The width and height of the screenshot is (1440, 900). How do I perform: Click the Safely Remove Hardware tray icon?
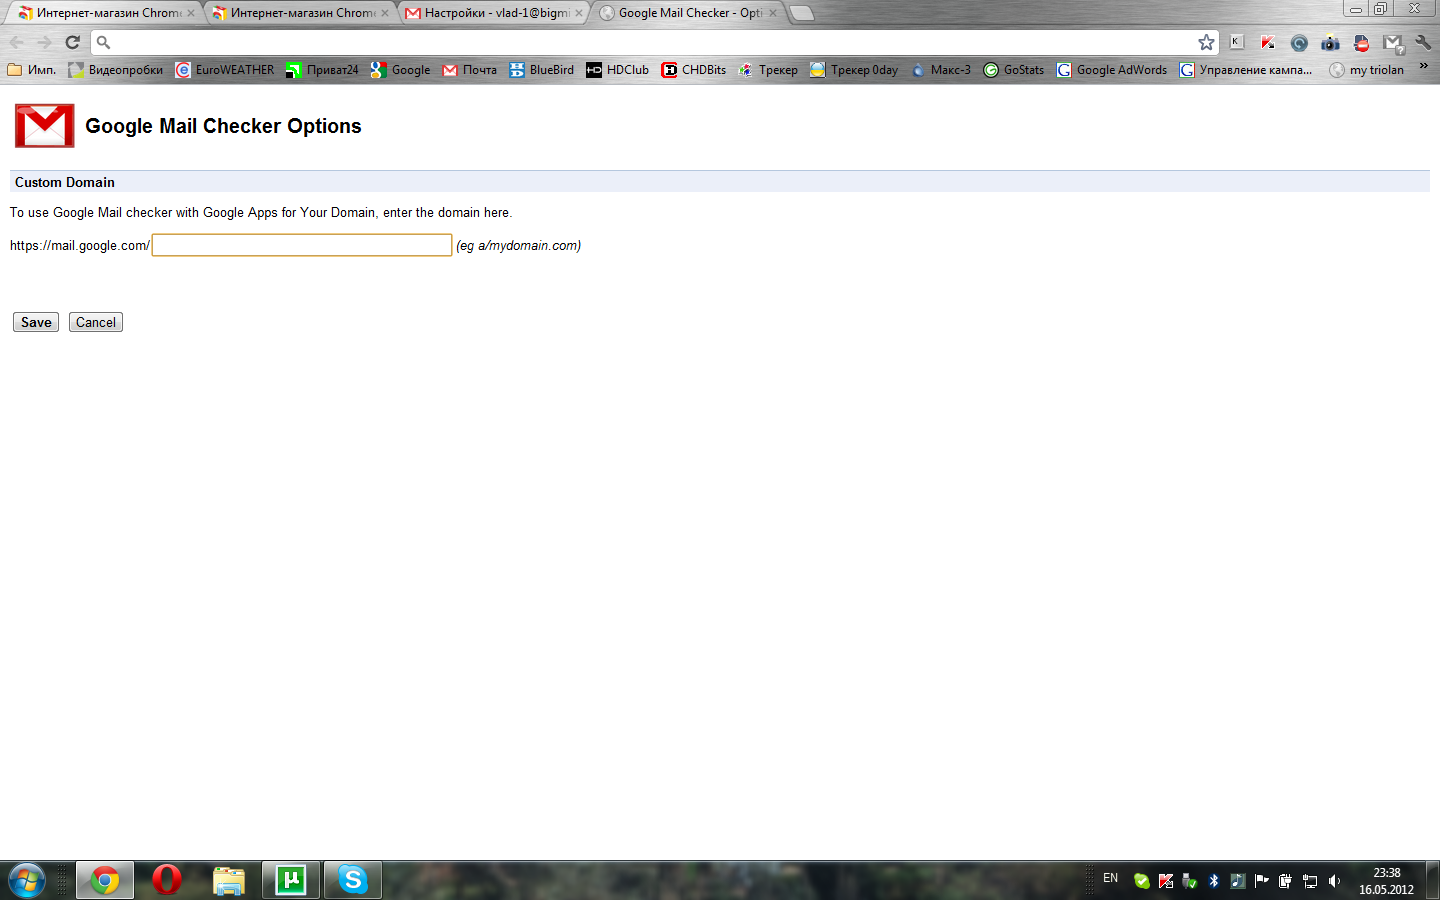1189,881
